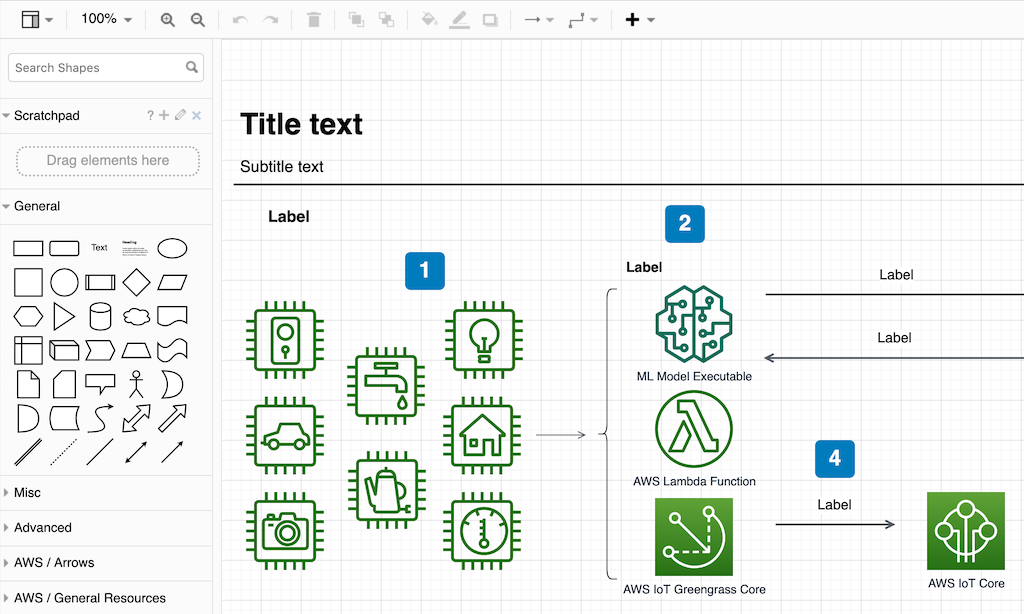Screen dimensions: 1024x614
Task: Click the Scratchpad help question mark
Action: tap(150, 116)
